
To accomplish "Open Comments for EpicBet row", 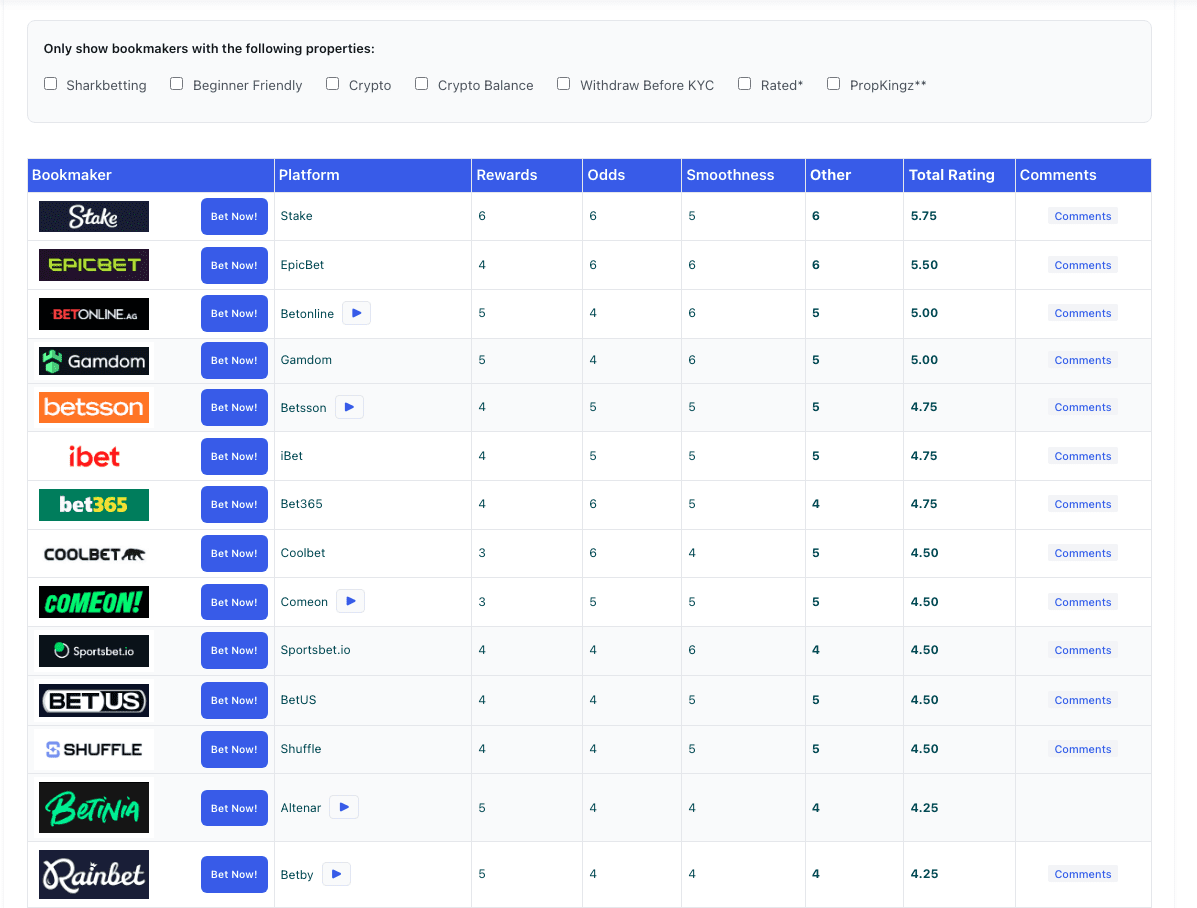I will (x=1082, y=265).
